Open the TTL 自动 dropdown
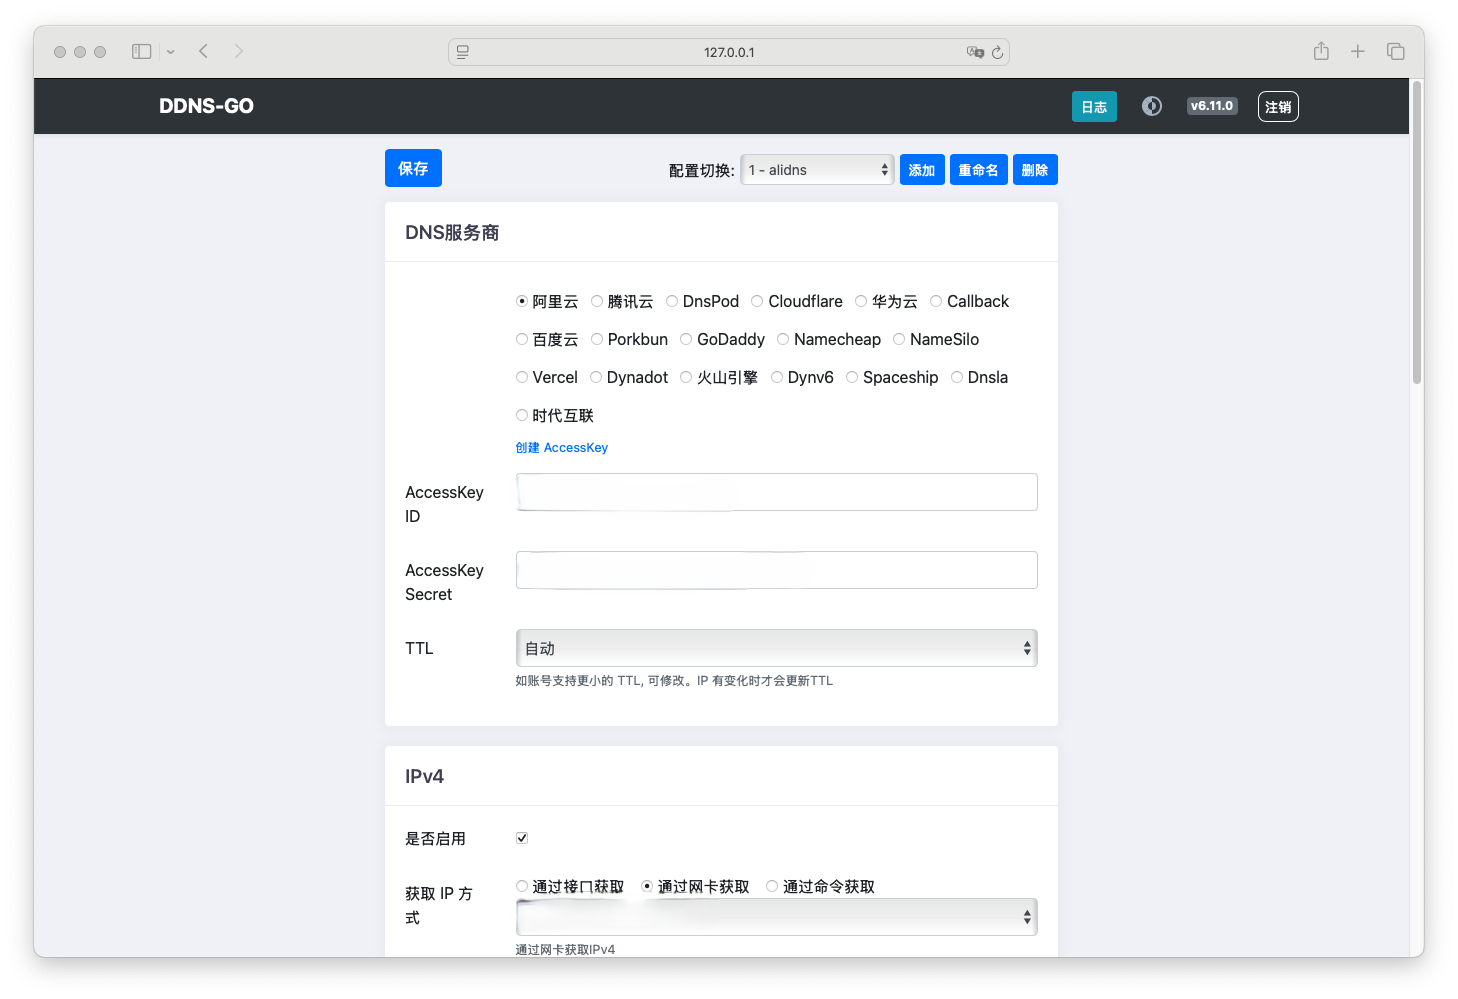The height and width of the screenshot is (999, 1458). coord(777,648)
